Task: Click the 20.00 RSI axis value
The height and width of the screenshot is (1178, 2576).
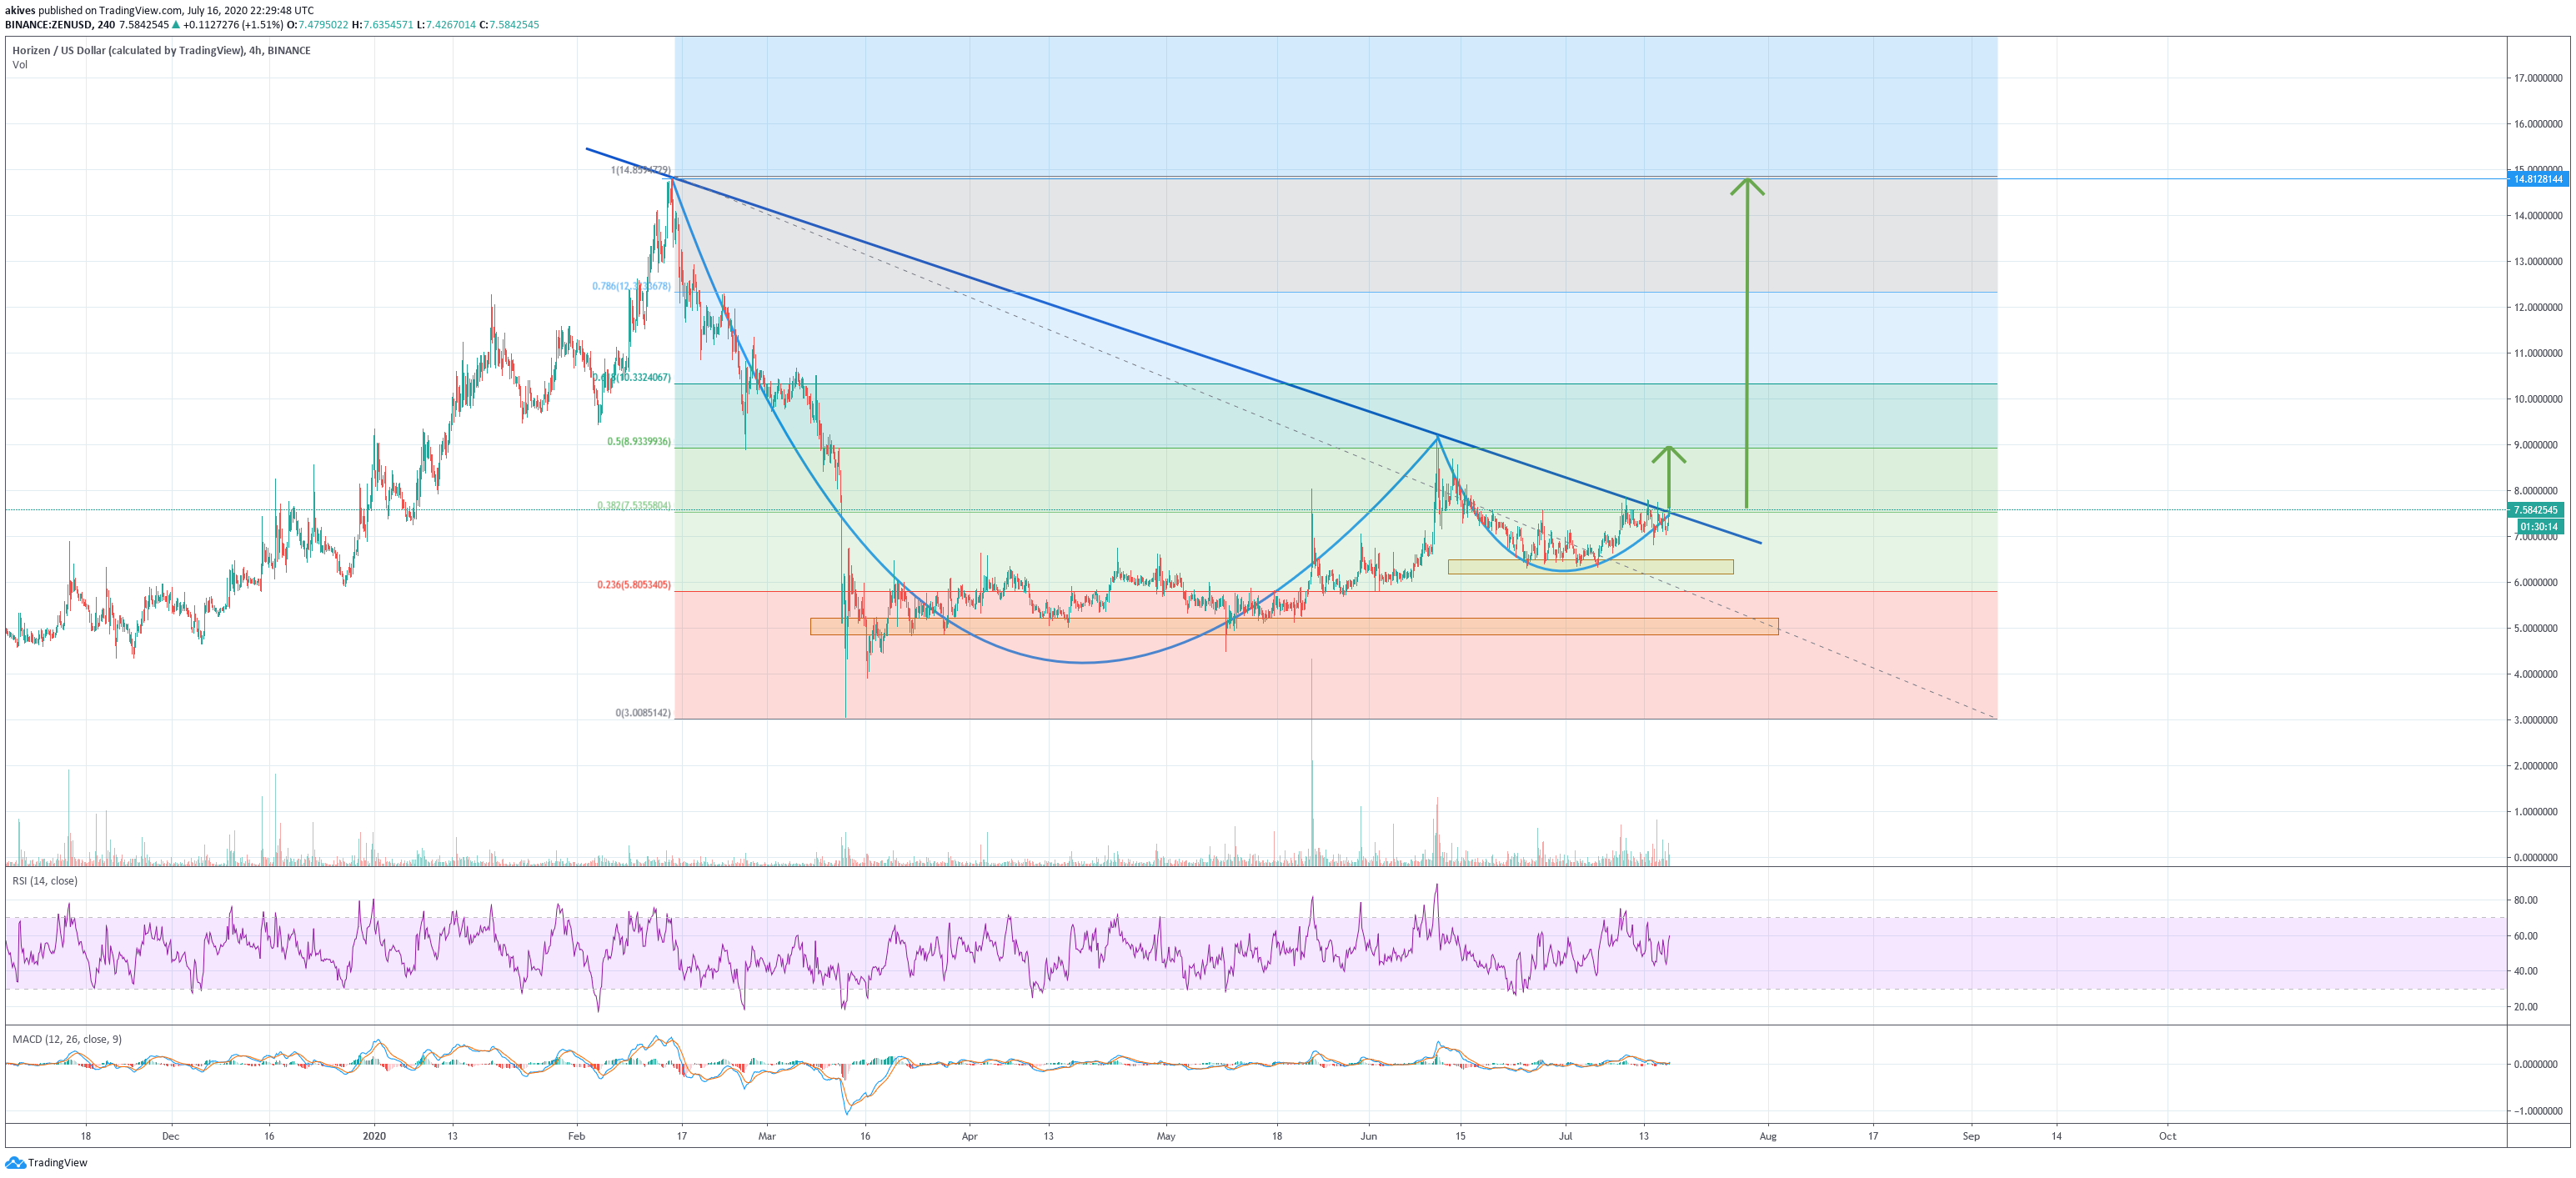Action: [x=2525, y=1007]
